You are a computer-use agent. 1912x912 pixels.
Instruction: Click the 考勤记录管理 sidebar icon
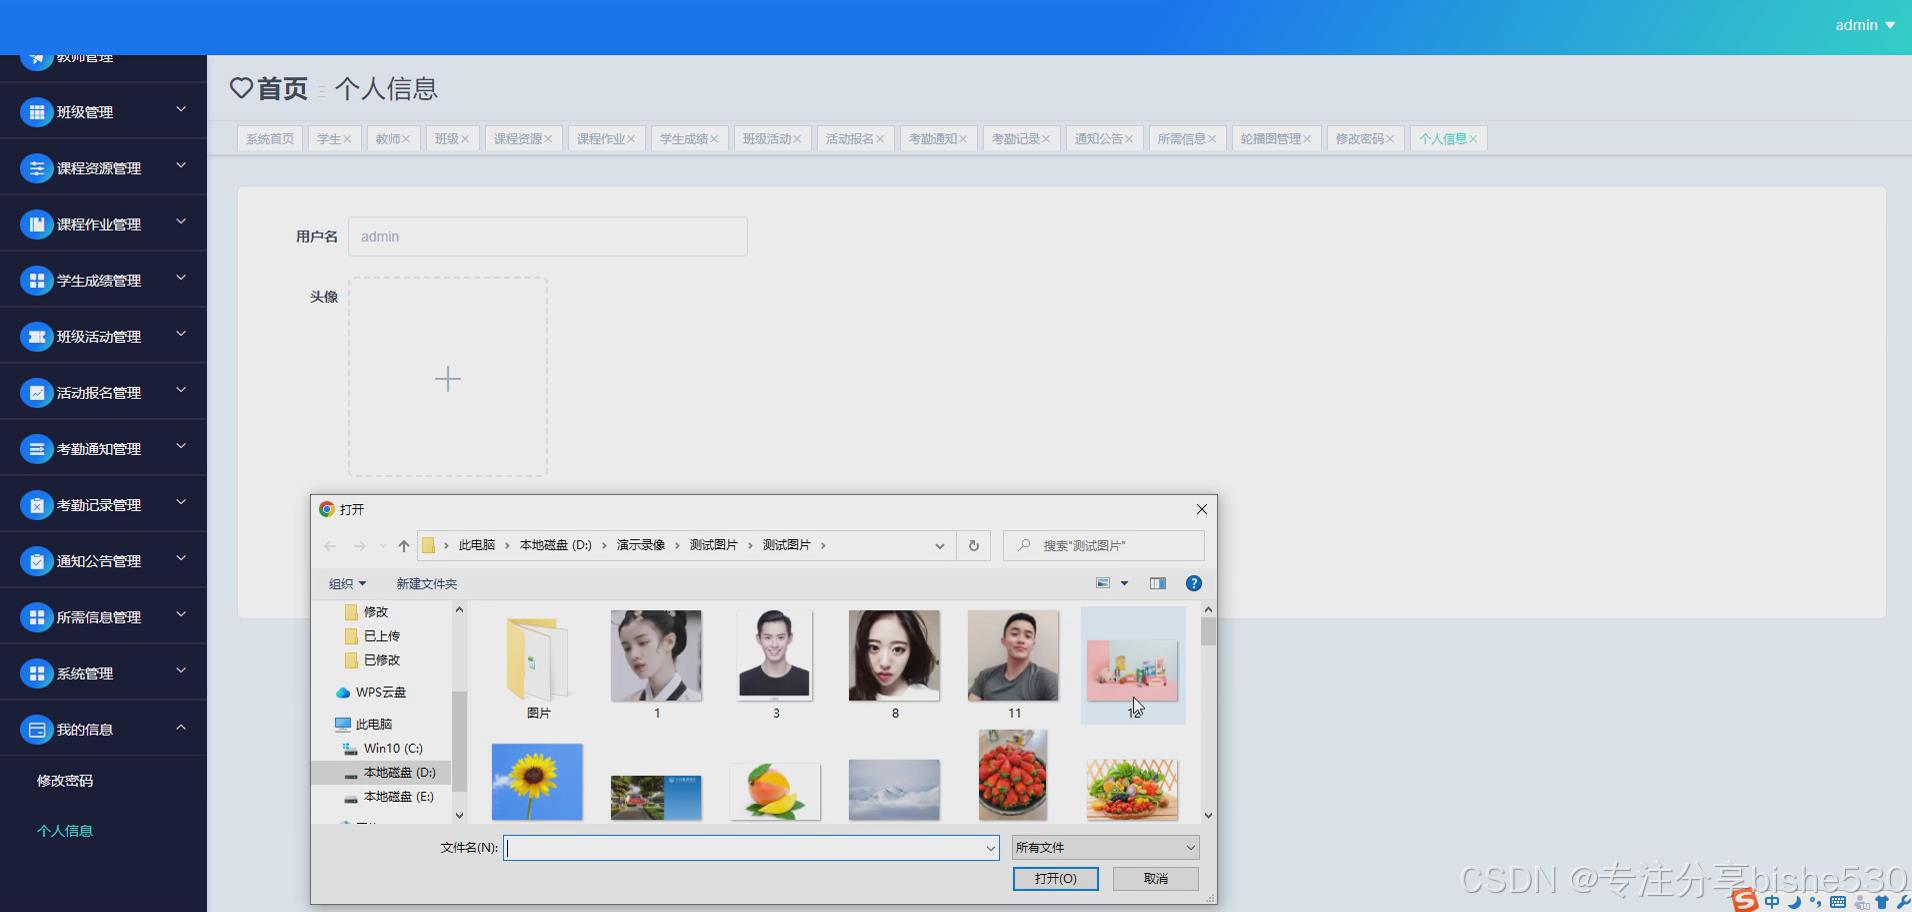tap(37, 505)
